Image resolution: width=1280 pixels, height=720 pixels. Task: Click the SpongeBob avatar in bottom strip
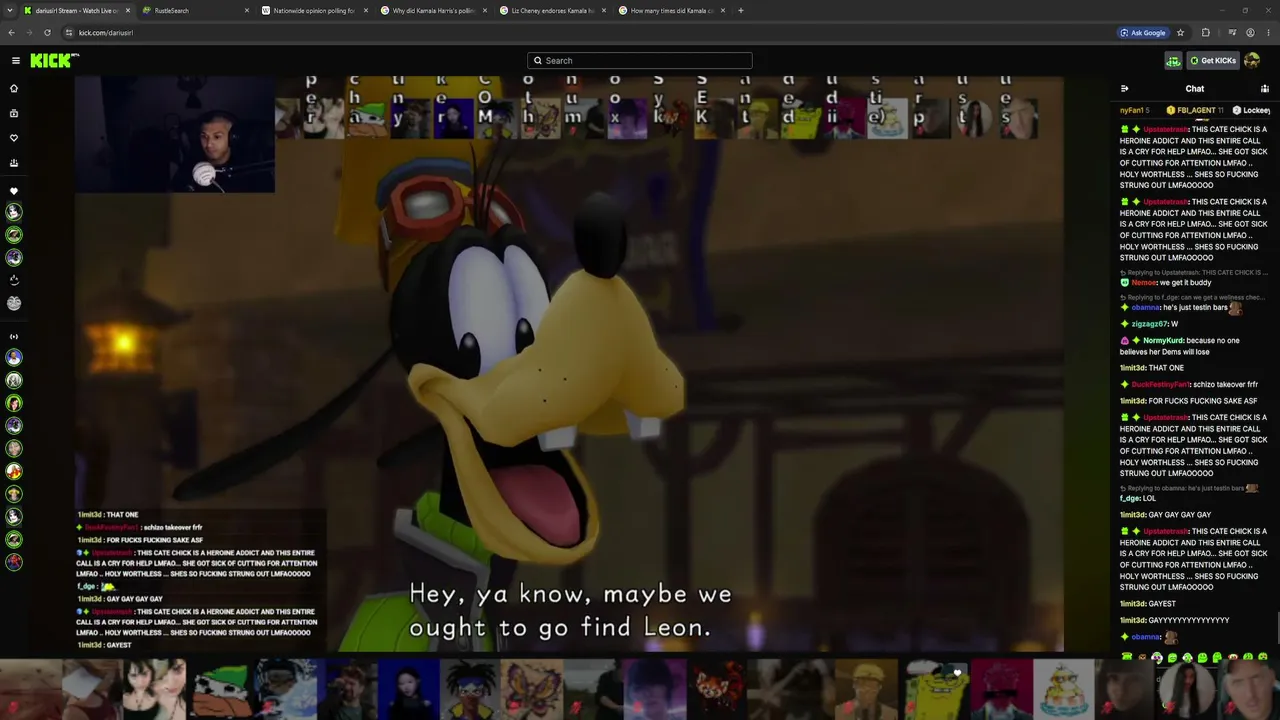pos(936,688)
